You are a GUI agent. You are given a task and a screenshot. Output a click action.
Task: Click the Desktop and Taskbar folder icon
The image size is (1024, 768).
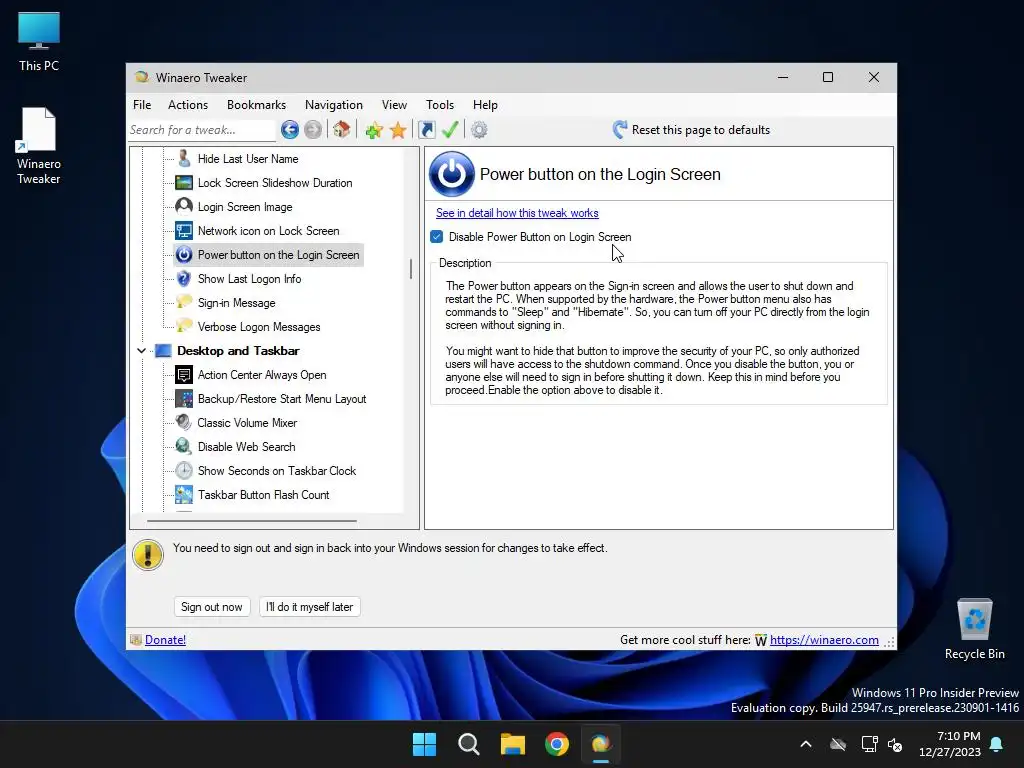(163, 351)
